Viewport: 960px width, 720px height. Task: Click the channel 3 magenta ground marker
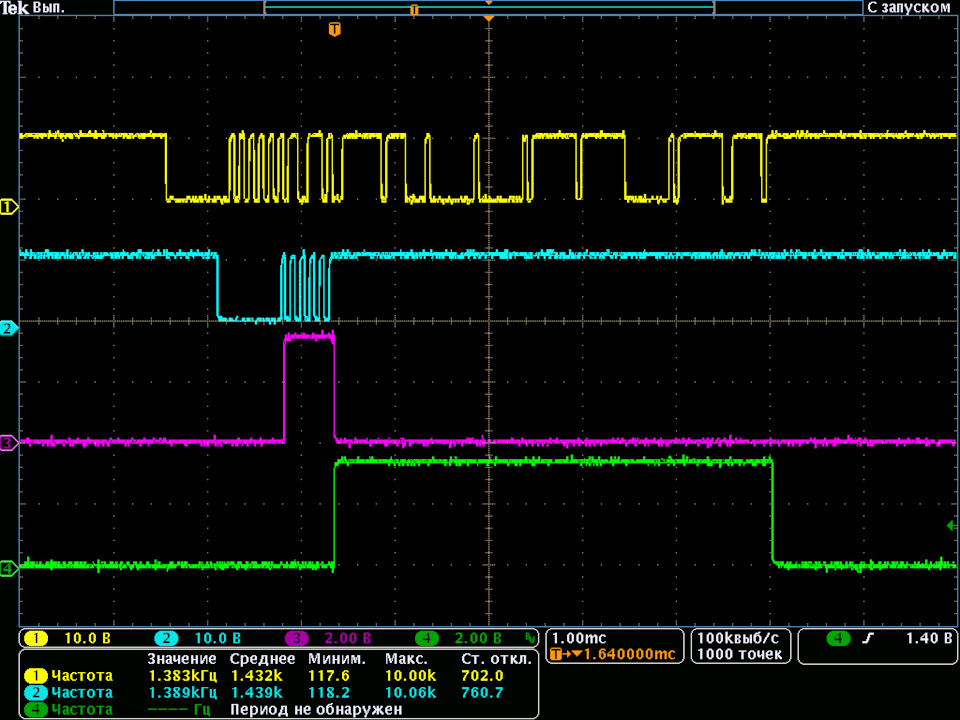click(9, 443)
